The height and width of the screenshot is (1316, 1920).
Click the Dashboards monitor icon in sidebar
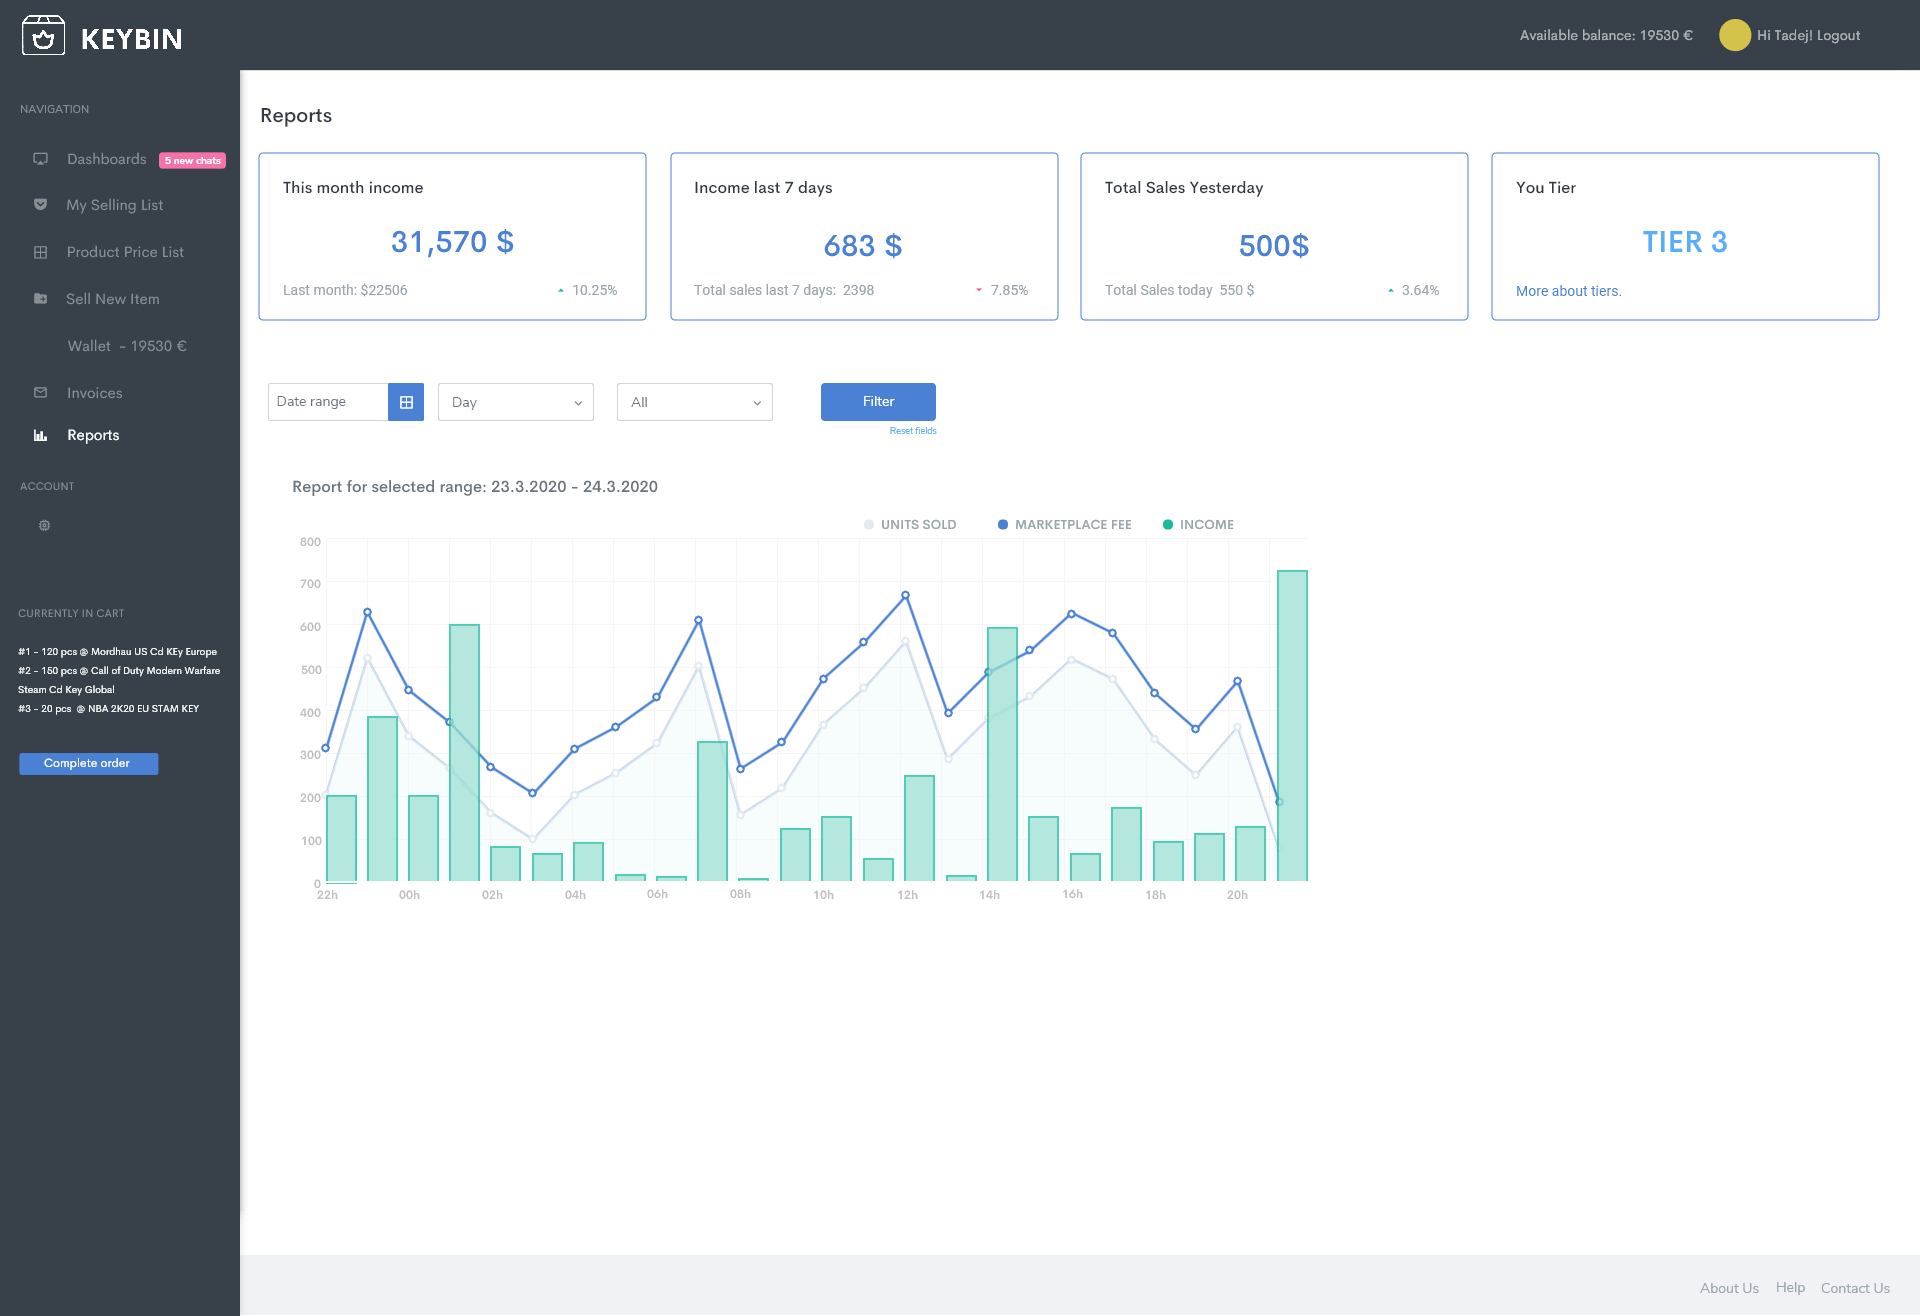(41, 159)
